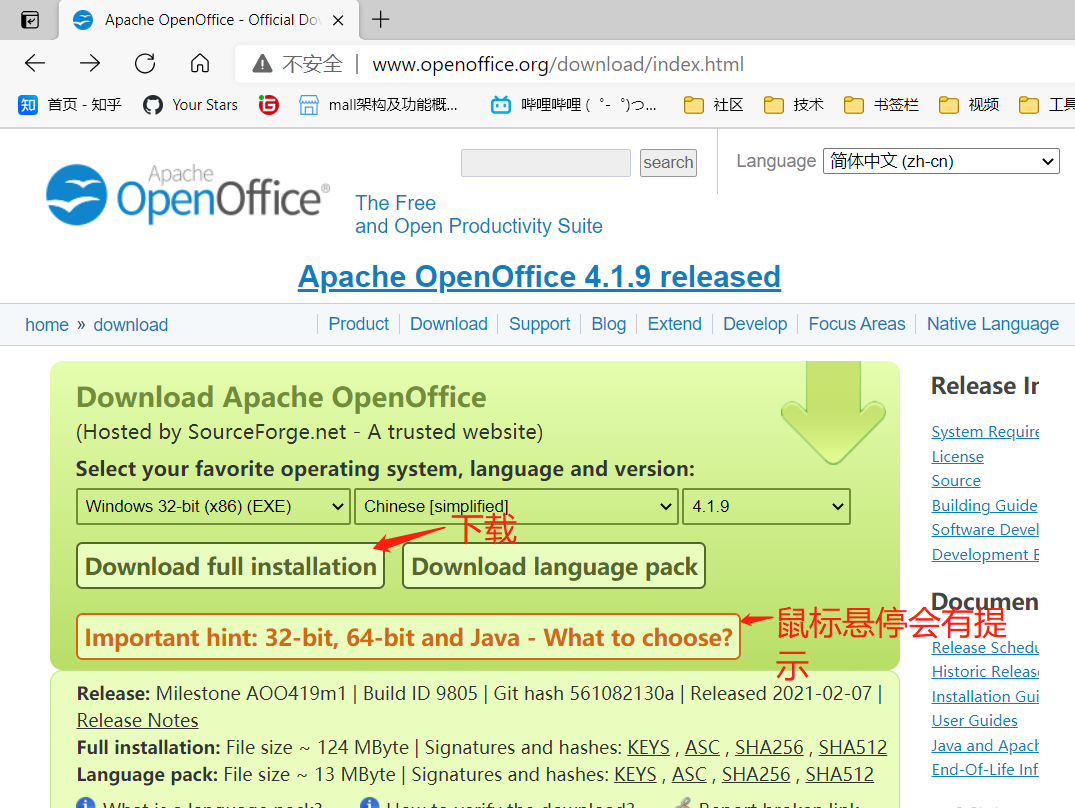This screenshot has height=808, width=1075.
Task: Open Language pack KEYS link
Action: pos(636,775)
